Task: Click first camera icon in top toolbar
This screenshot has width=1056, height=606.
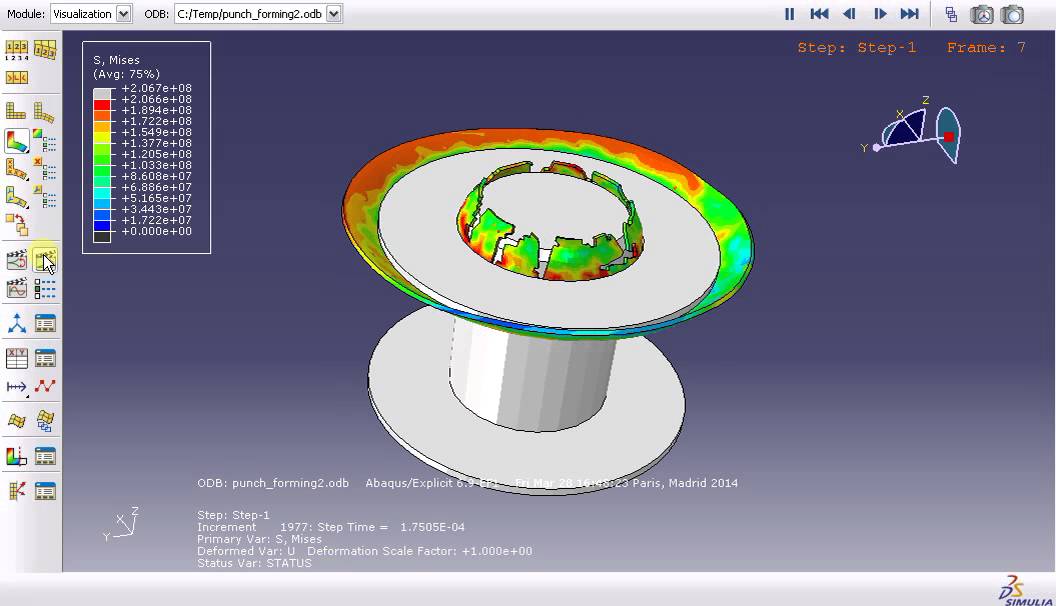Action: pos(982,14)
